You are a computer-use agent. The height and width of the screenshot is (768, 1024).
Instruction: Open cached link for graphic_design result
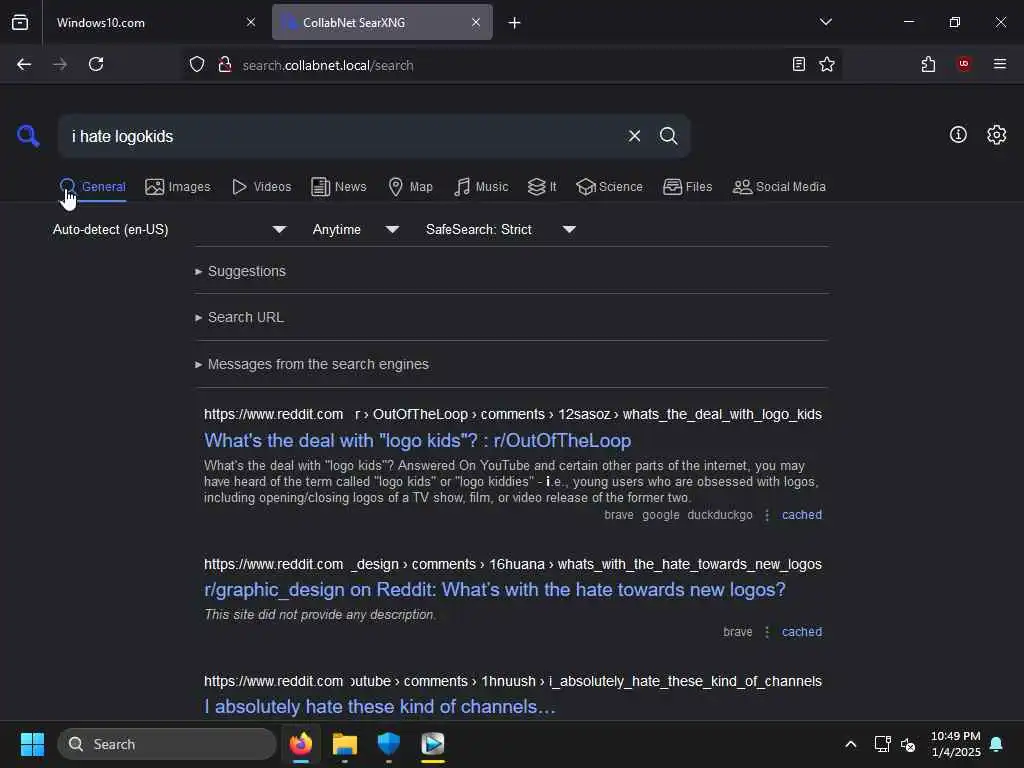[801, 632]
